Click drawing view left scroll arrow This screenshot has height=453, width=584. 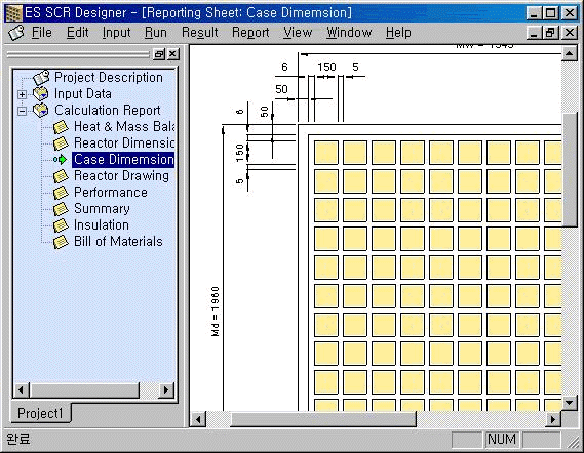(x=198, y=419)
